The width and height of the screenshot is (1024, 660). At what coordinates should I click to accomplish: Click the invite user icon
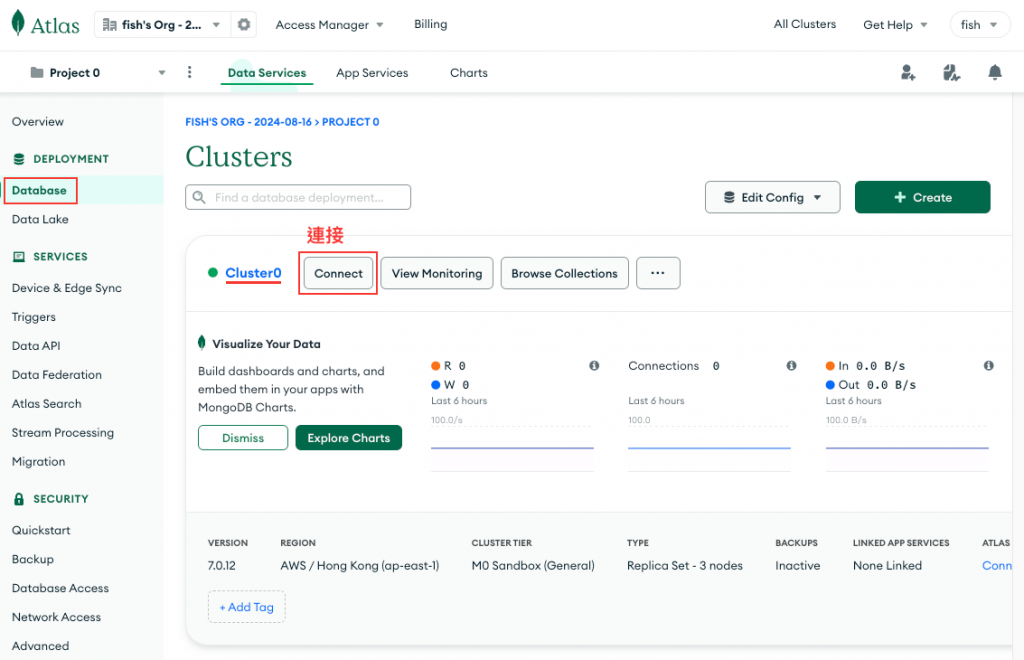(x=908, y=72)
